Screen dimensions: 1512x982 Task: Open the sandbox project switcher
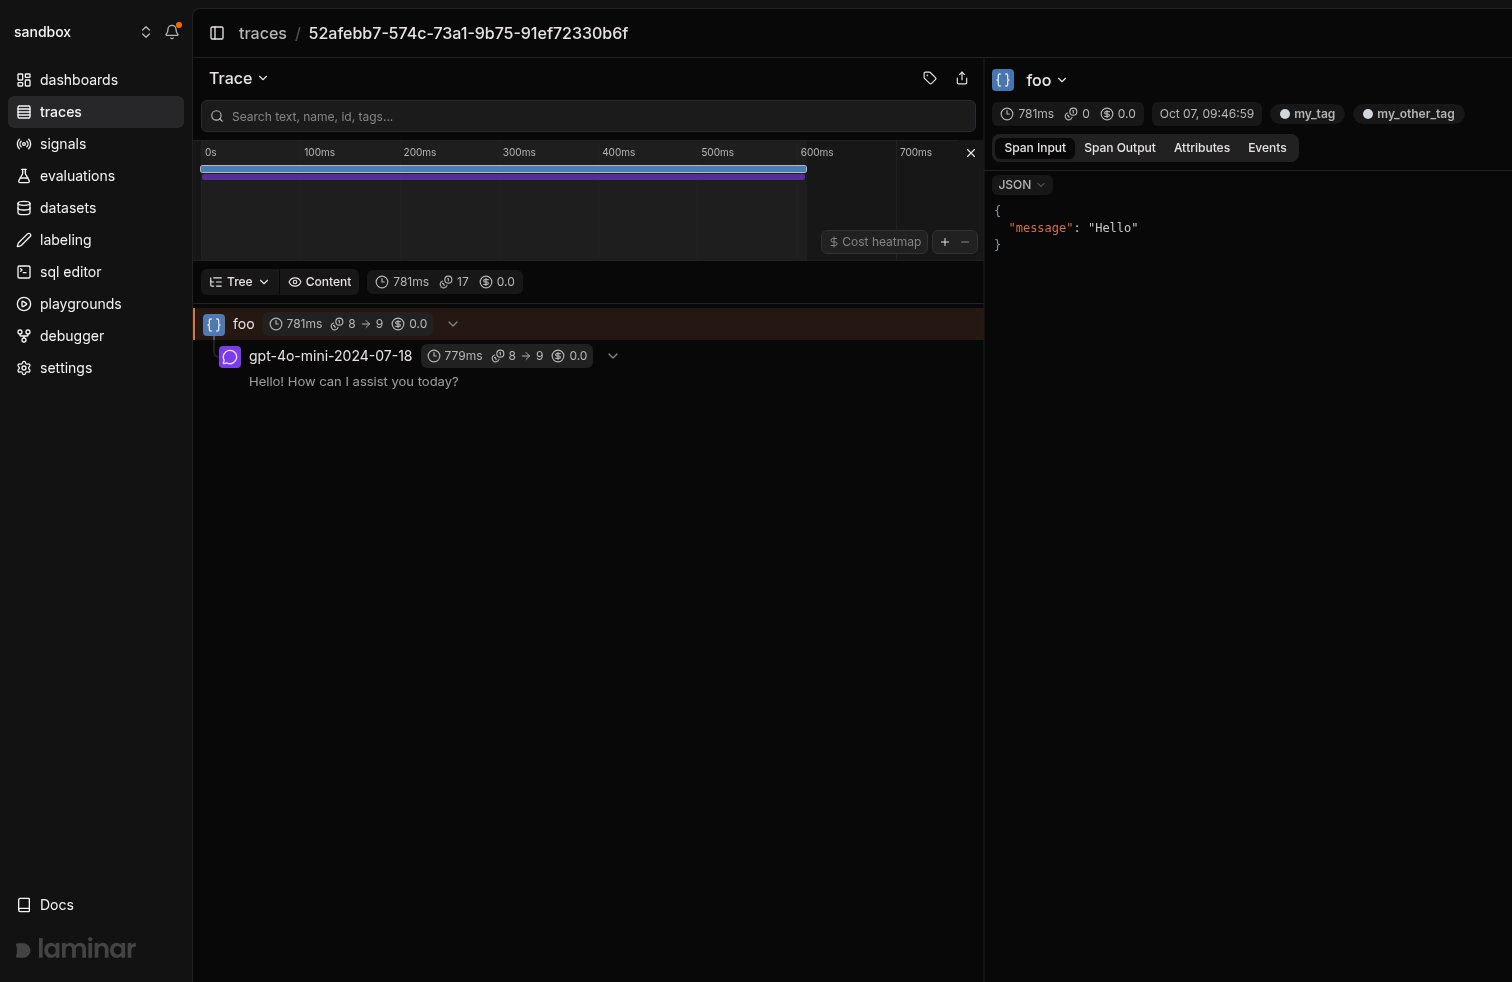tap(82, 32)
